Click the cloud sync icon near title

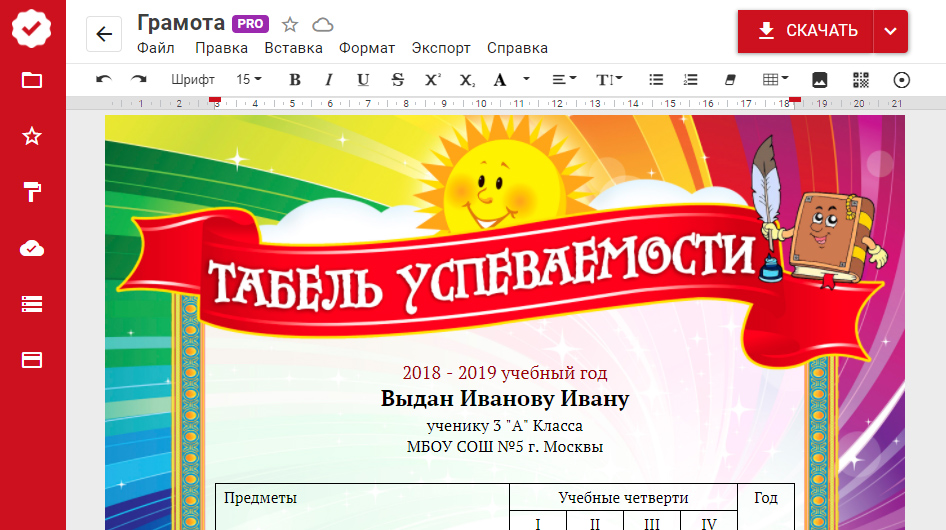coord(323,25)
